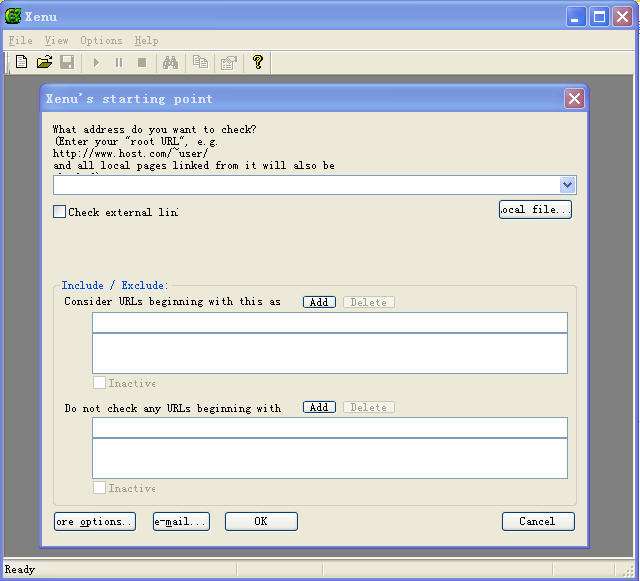
Task: Click the Save floppy disk icon
Action: [67, 62]
